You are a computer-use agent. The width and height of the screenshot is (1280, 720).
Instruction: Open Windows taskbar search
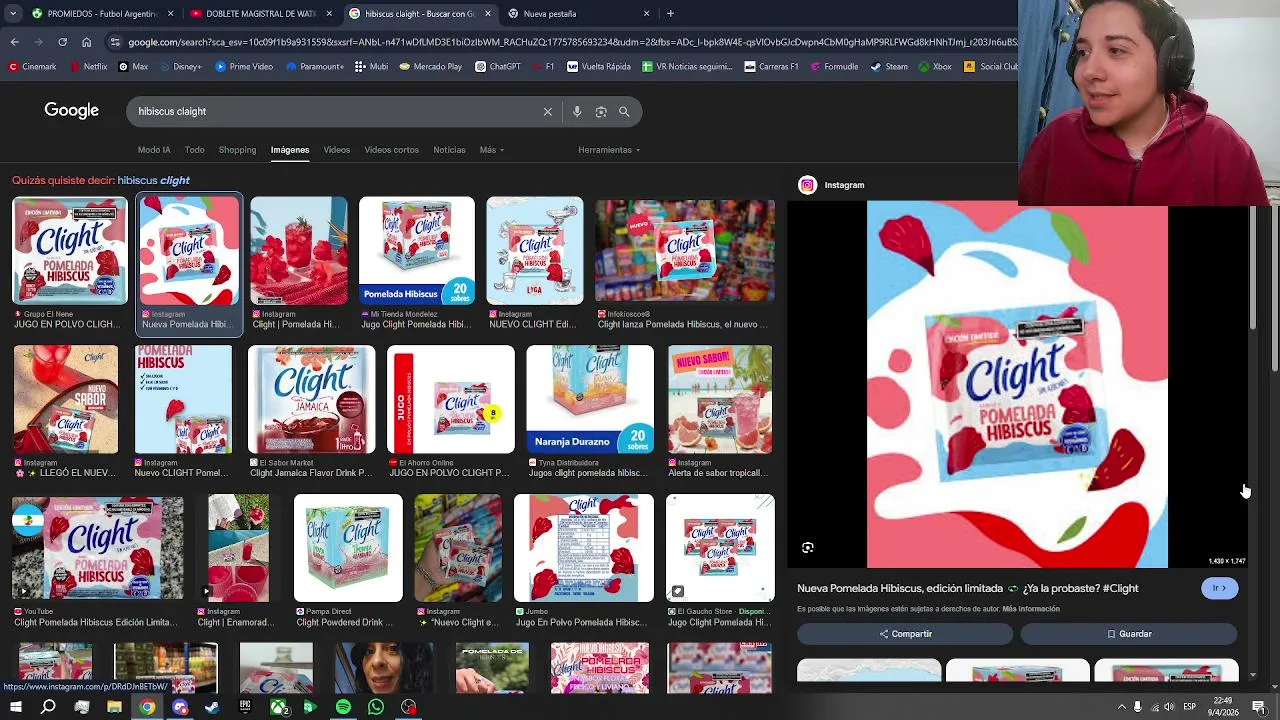(48, 707)
